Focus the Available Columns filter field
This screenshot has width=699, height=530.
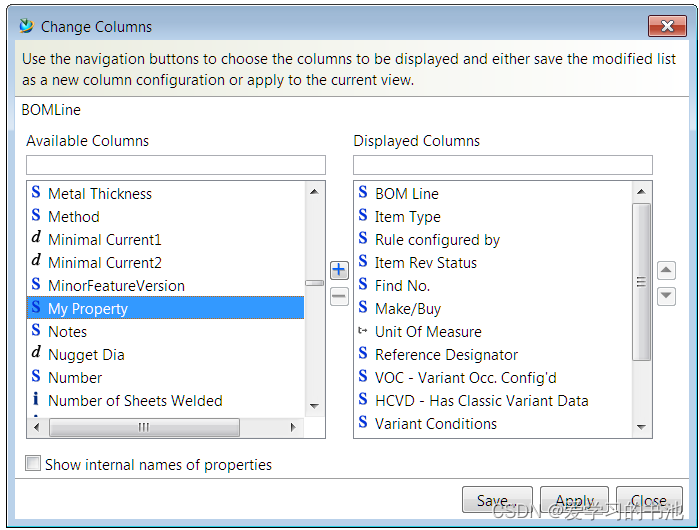click(x=176, y=165)
